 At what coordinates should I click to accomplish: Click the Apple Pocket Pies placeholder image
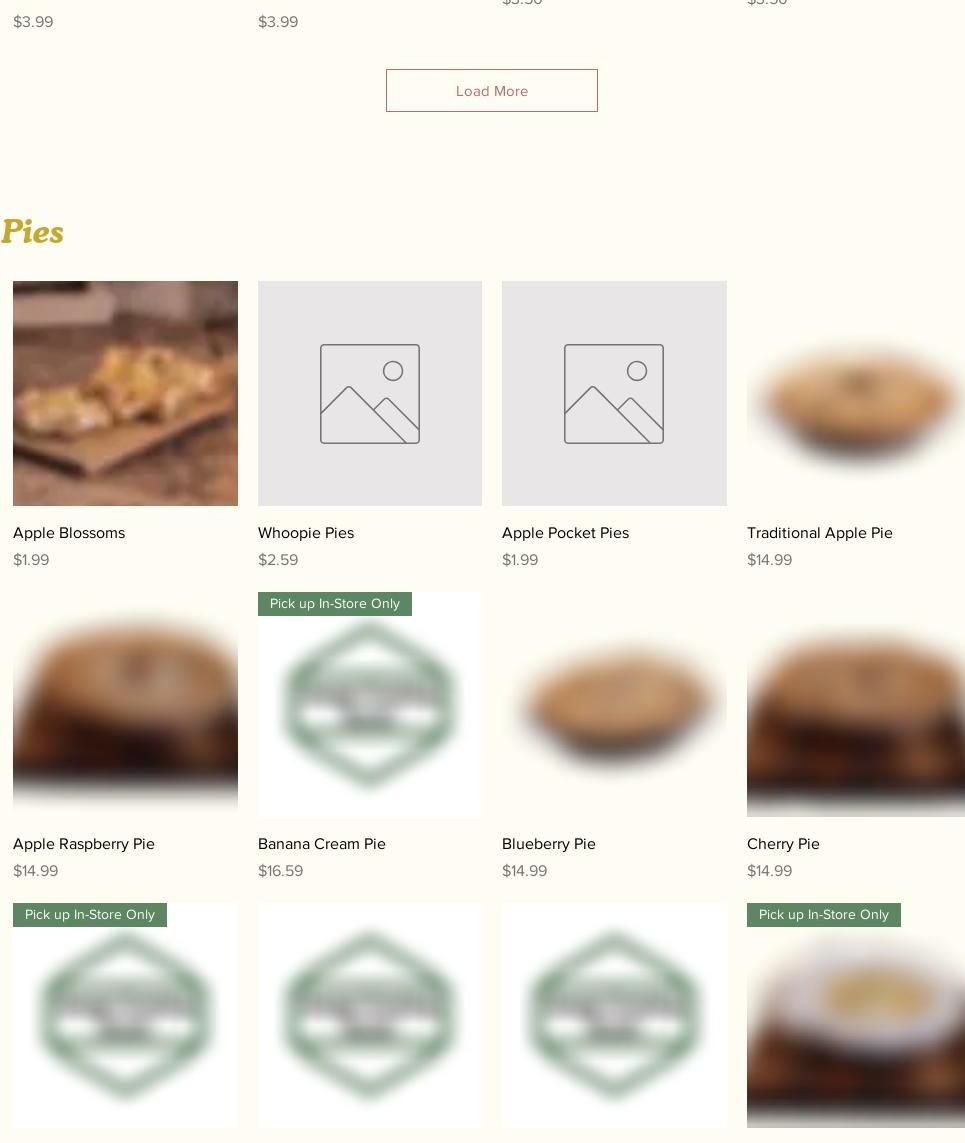[x=614, y=393]
